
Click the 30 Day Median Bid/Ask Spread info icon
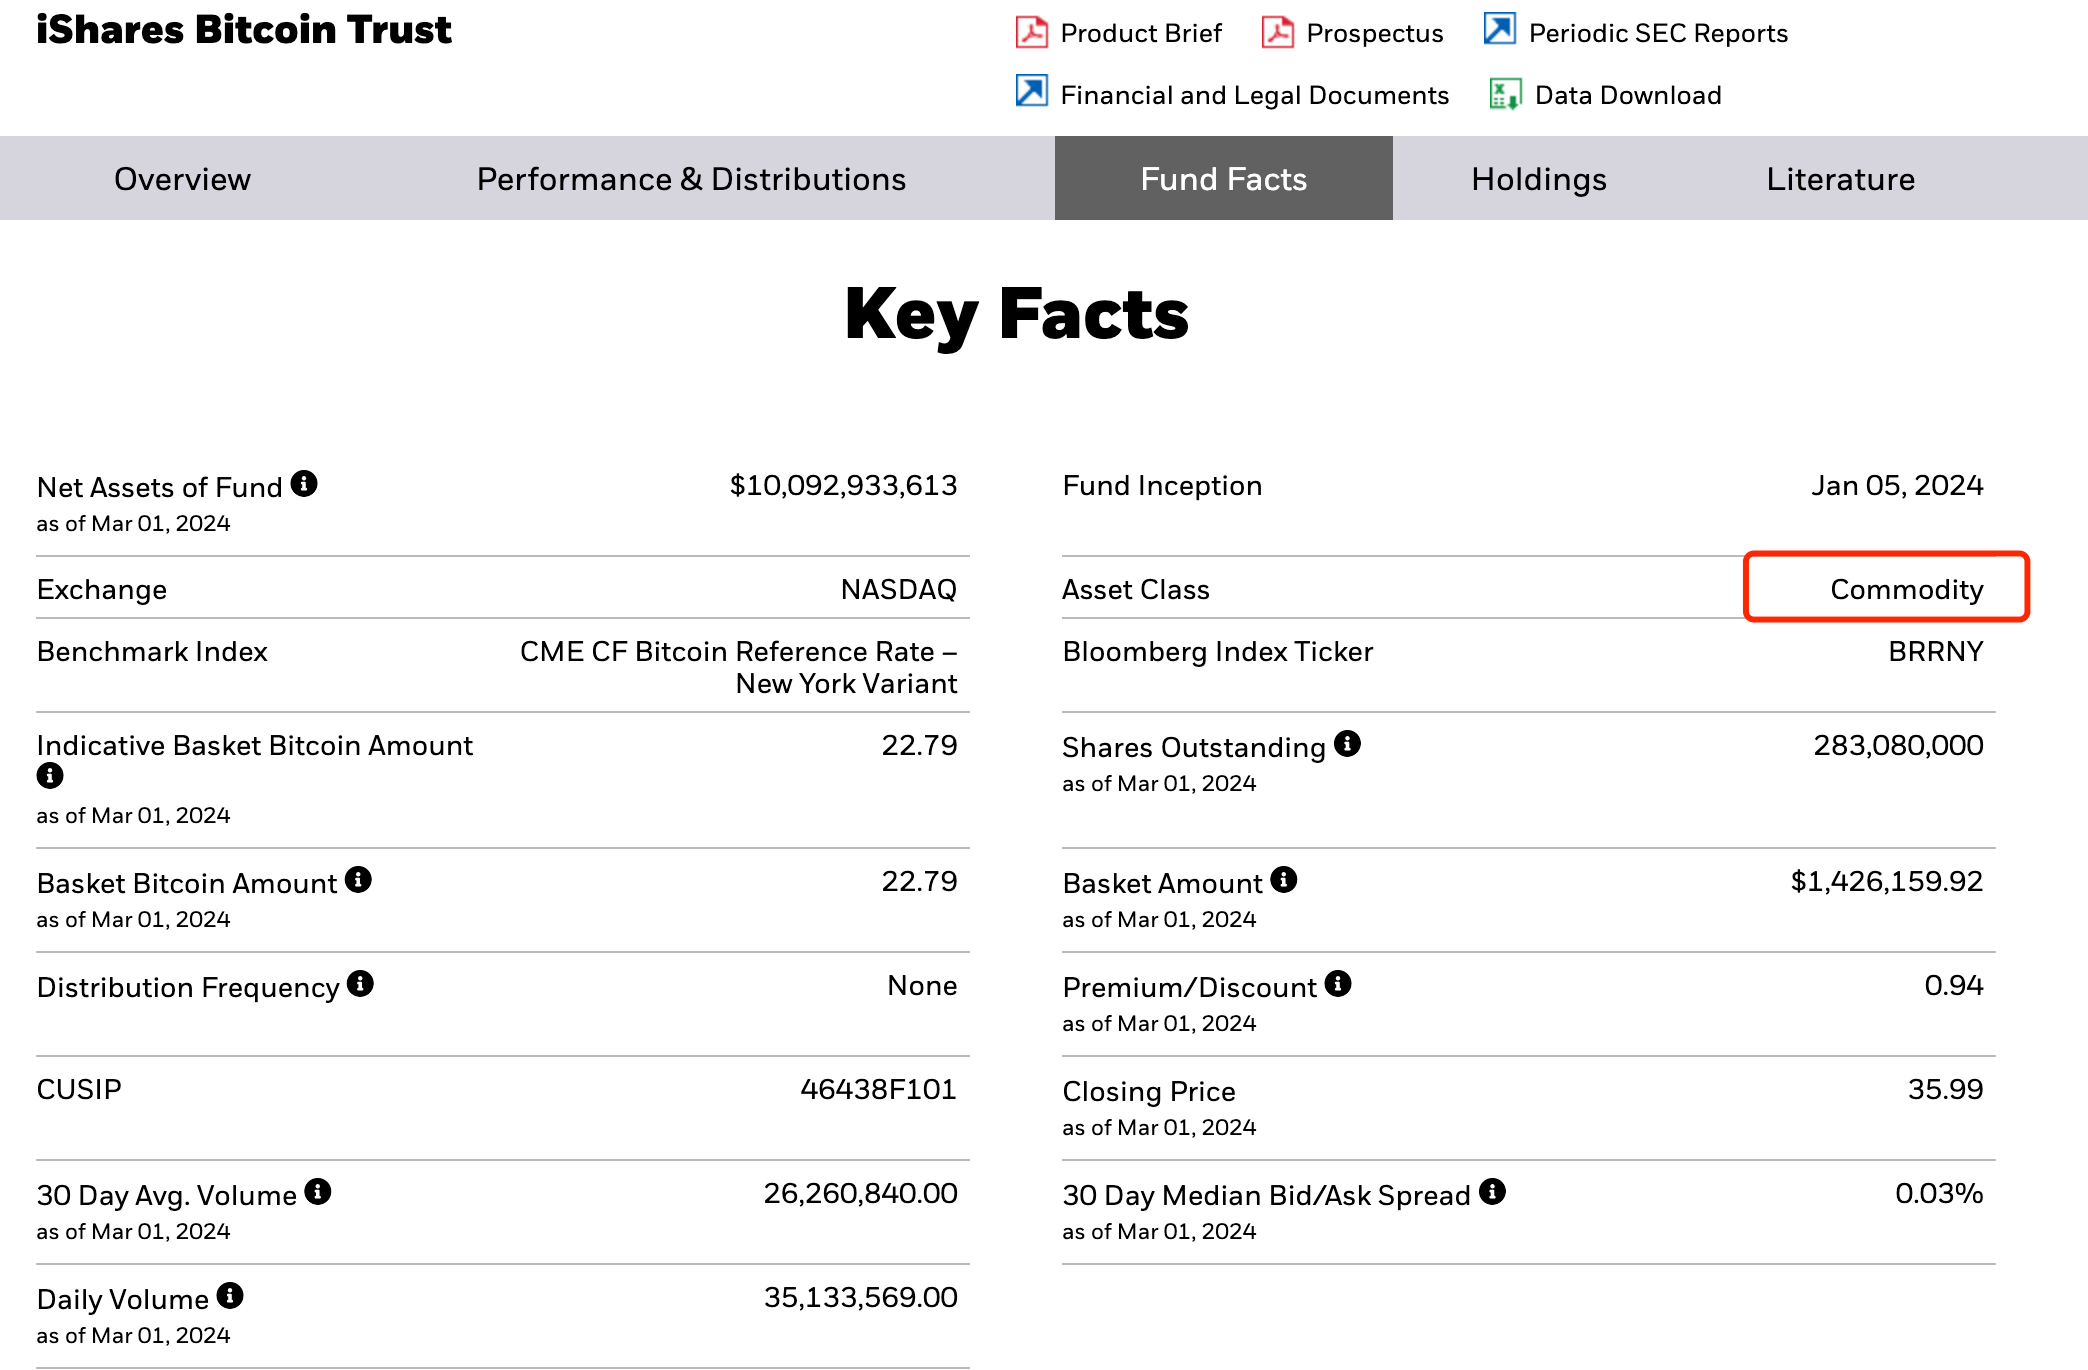point(1492,1192)
